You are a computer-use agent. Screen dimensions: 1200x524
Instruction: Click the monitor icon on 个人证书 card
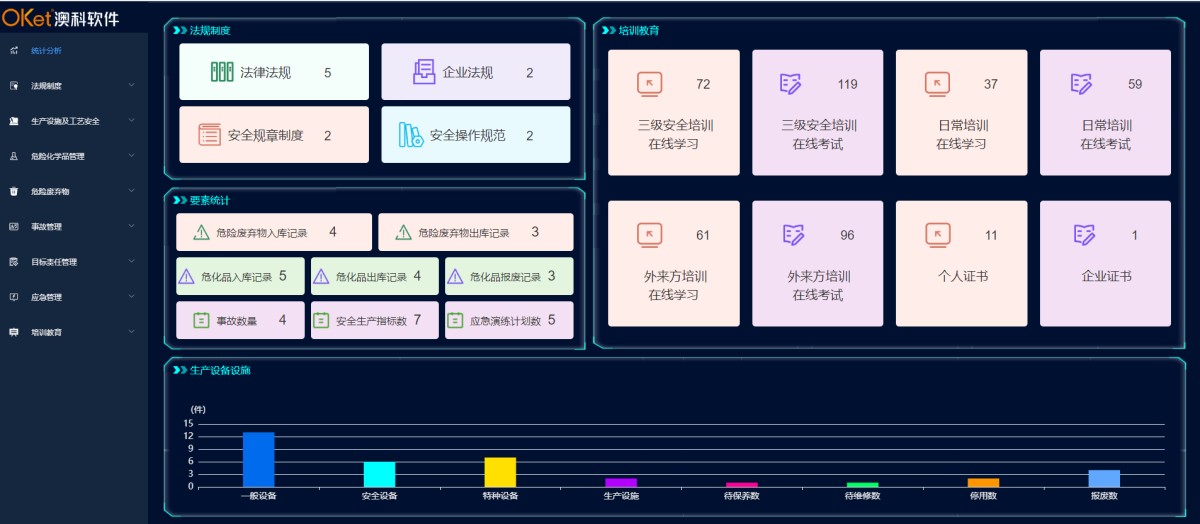click(x=937, y=235)
